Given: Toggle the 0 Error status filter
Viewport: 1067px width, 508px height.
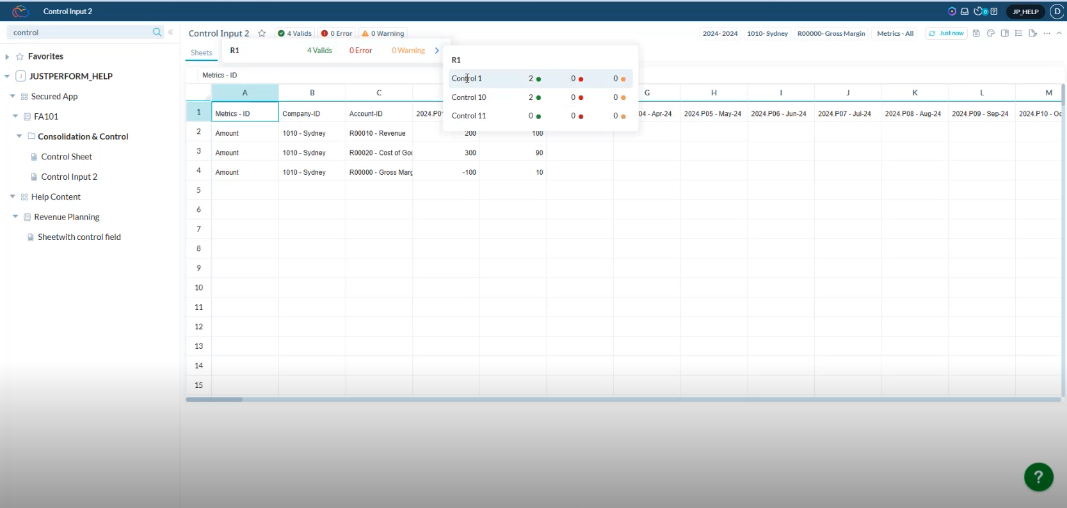Looking at the screenshot, I should pos(336,33).
